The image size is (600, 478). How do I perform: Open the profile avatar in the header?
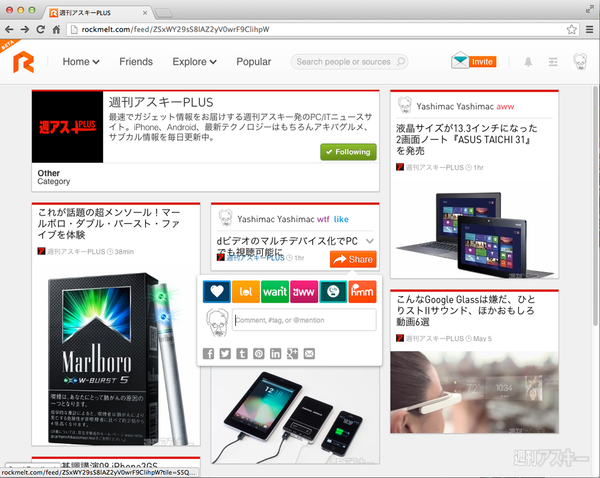tap(580, 61)
